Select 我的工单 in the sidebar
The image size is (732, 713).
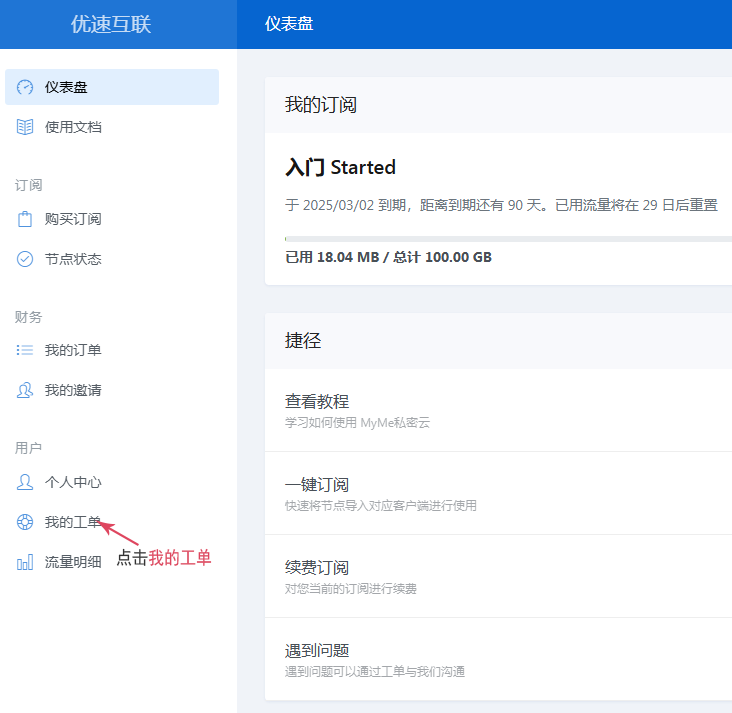pos(73,522)
